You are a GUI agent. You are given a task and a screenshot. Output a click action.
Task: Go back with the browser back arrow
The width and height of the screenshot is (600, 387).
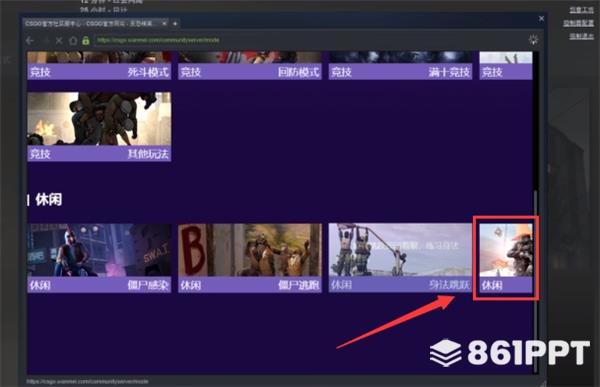[x=30, y=40]
